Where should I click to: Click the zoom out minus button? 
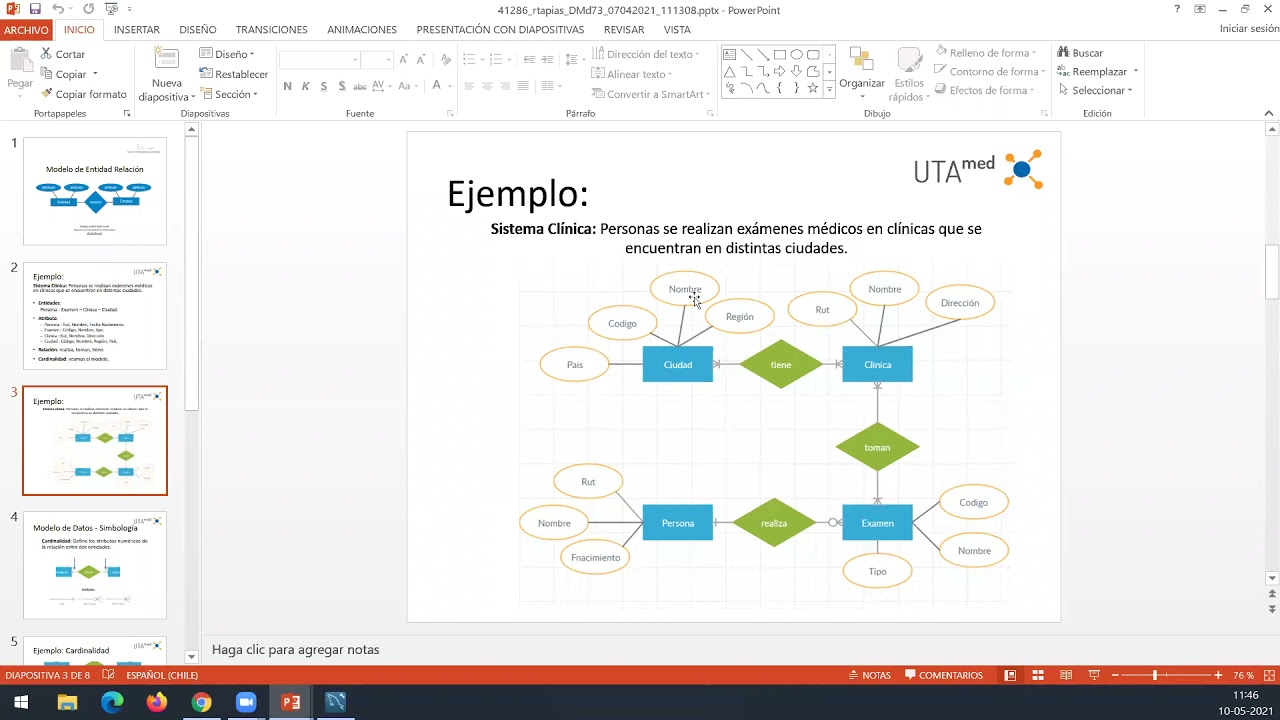1116,675
